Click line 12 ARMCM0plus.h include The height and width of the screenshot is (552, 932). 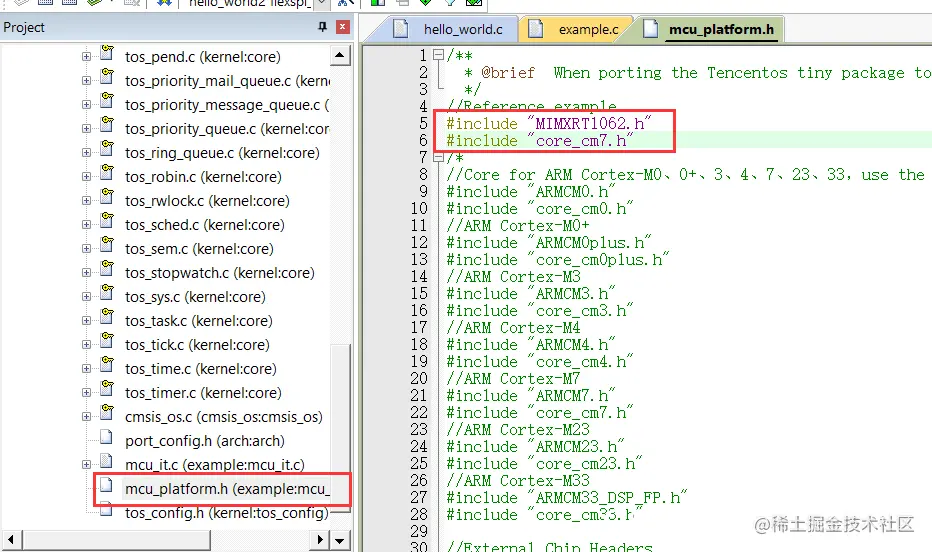[549, 243]
